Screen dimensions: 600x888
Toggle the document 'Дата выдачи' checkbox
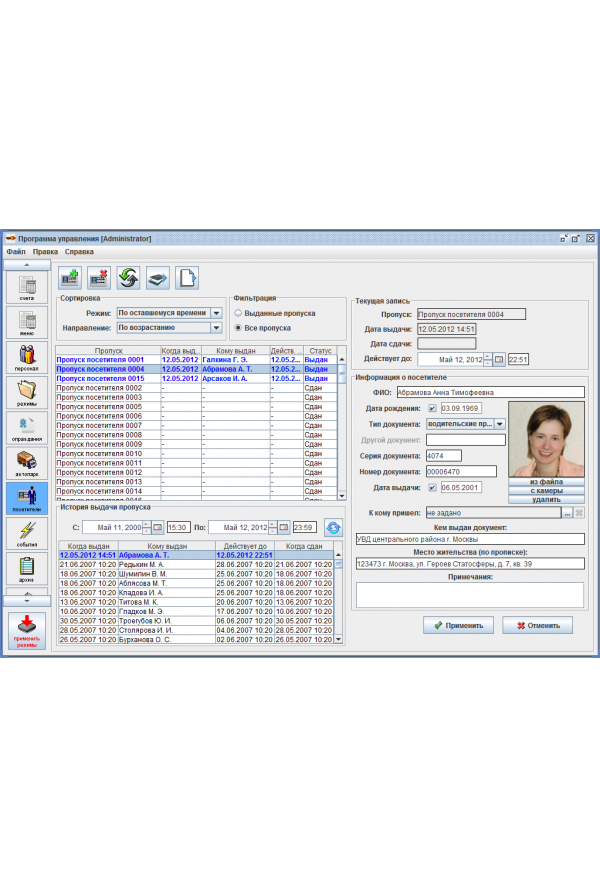coord(432,487)
